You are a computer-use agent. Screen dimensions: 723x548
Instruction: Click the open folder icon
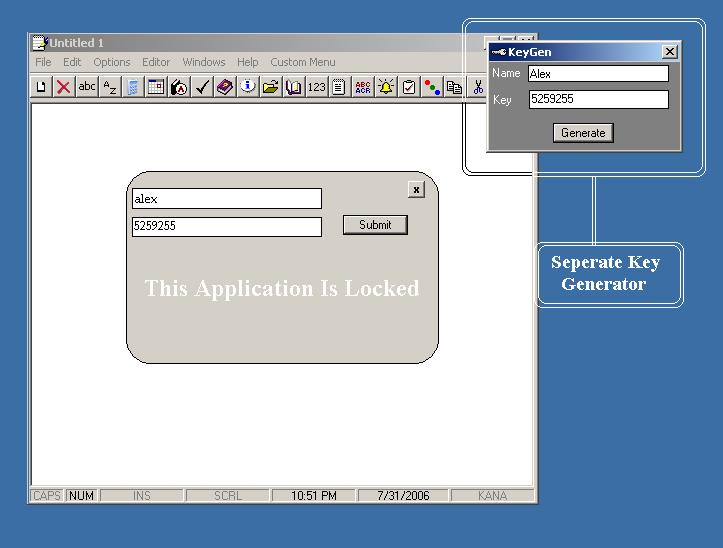[x=270, y=88]
